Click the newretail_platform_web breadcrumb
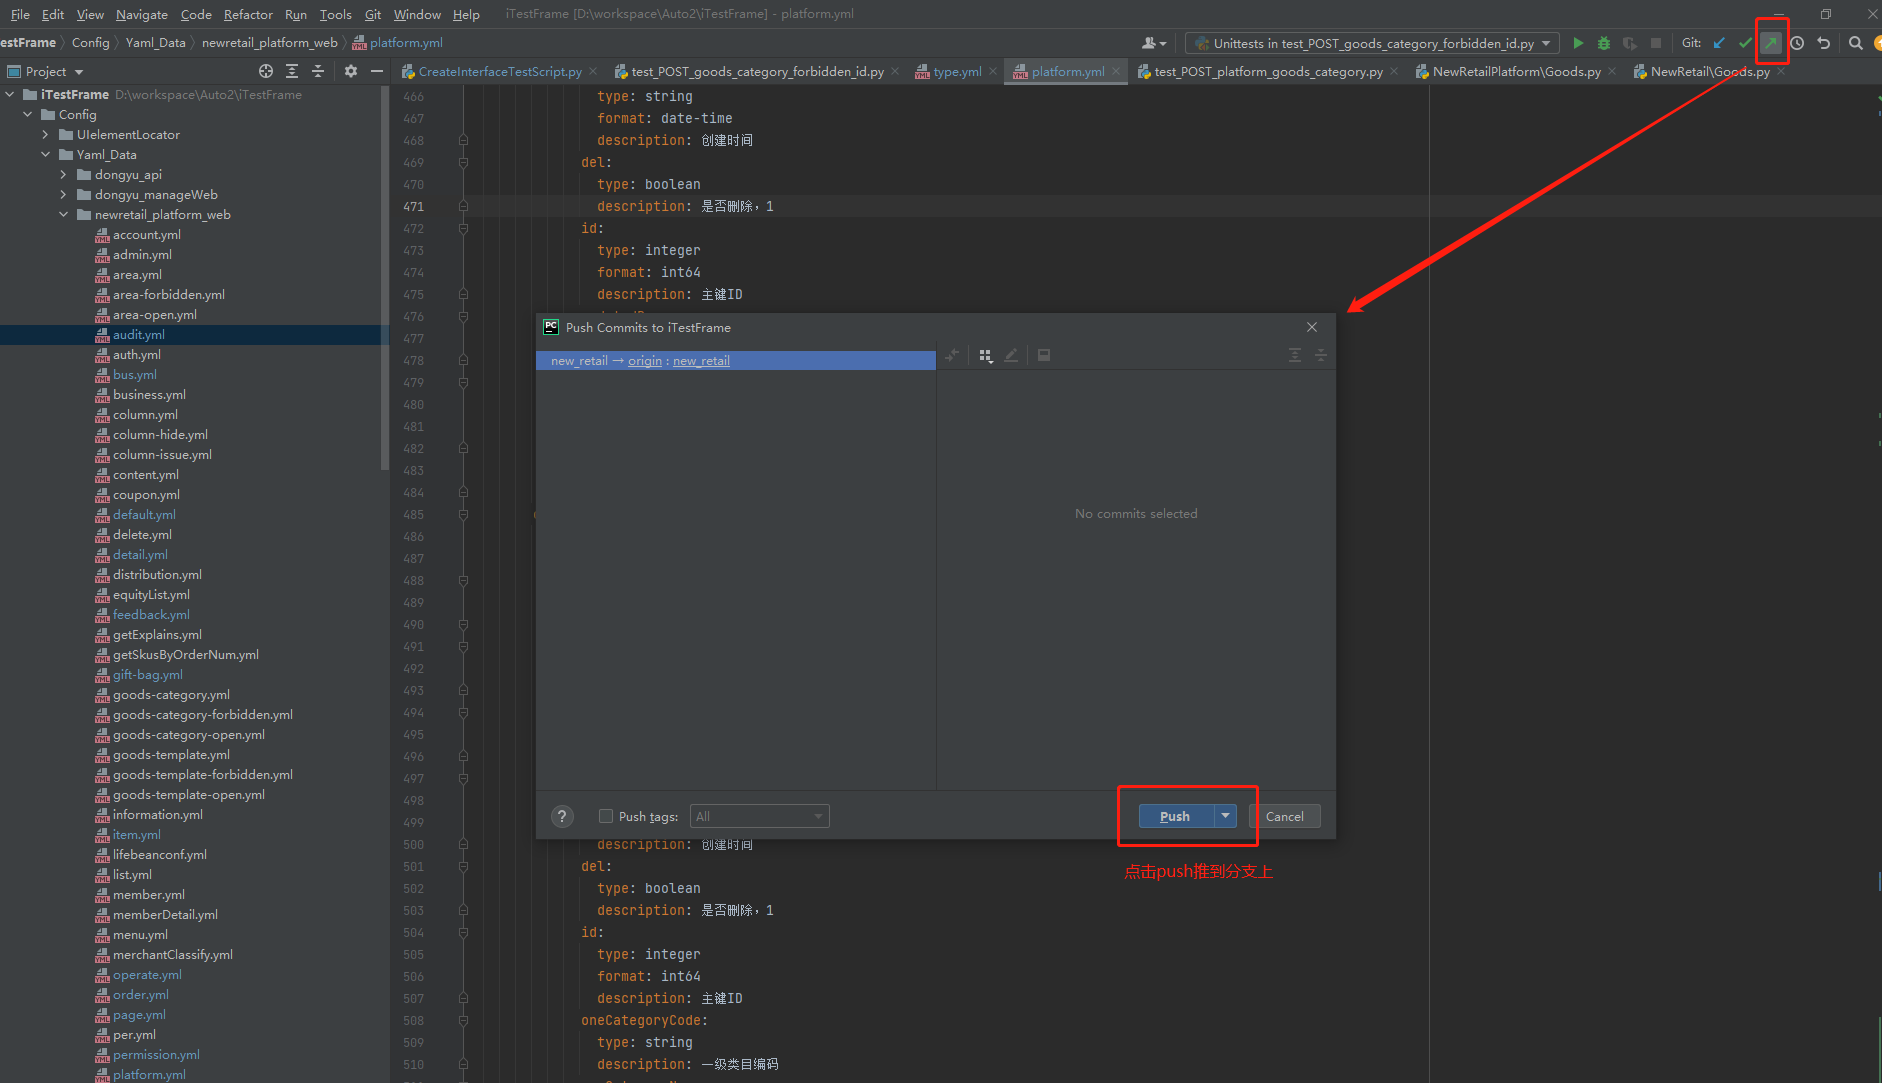Image resolution: width=1882 pixels, height=1083 pixels. [x=270, y=42]
